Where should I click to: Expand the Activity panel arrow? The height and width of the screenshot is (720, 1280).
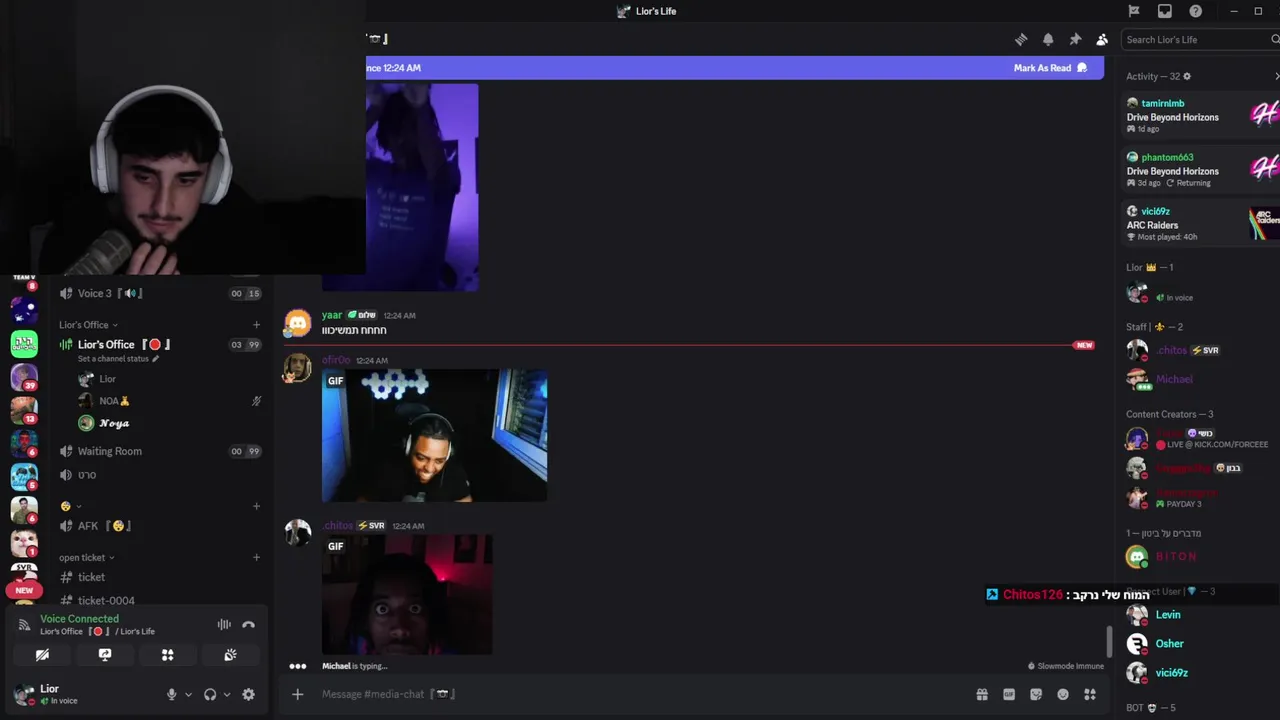pos(1276,76)
